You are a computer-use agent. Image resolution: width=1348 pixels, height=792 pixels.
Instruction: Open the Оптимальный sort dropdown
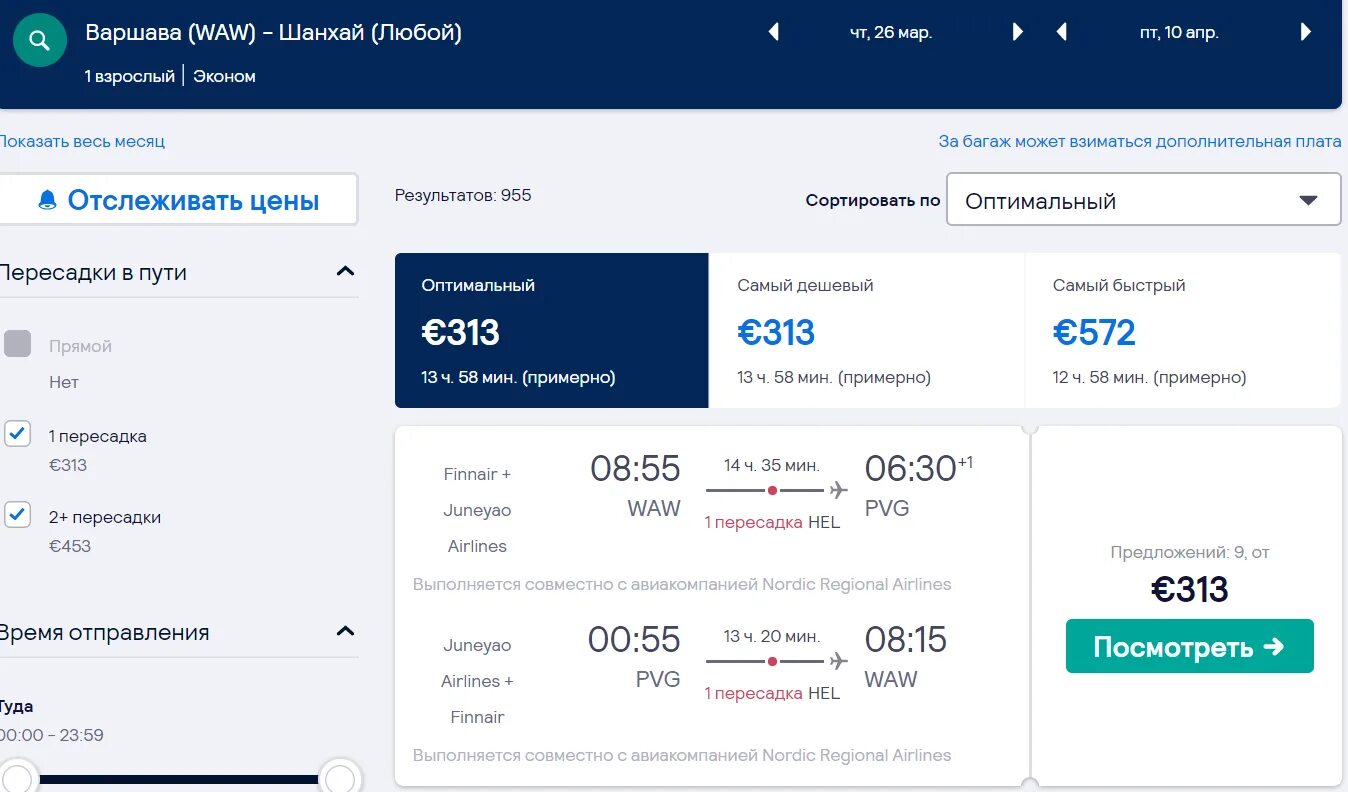1143,200
